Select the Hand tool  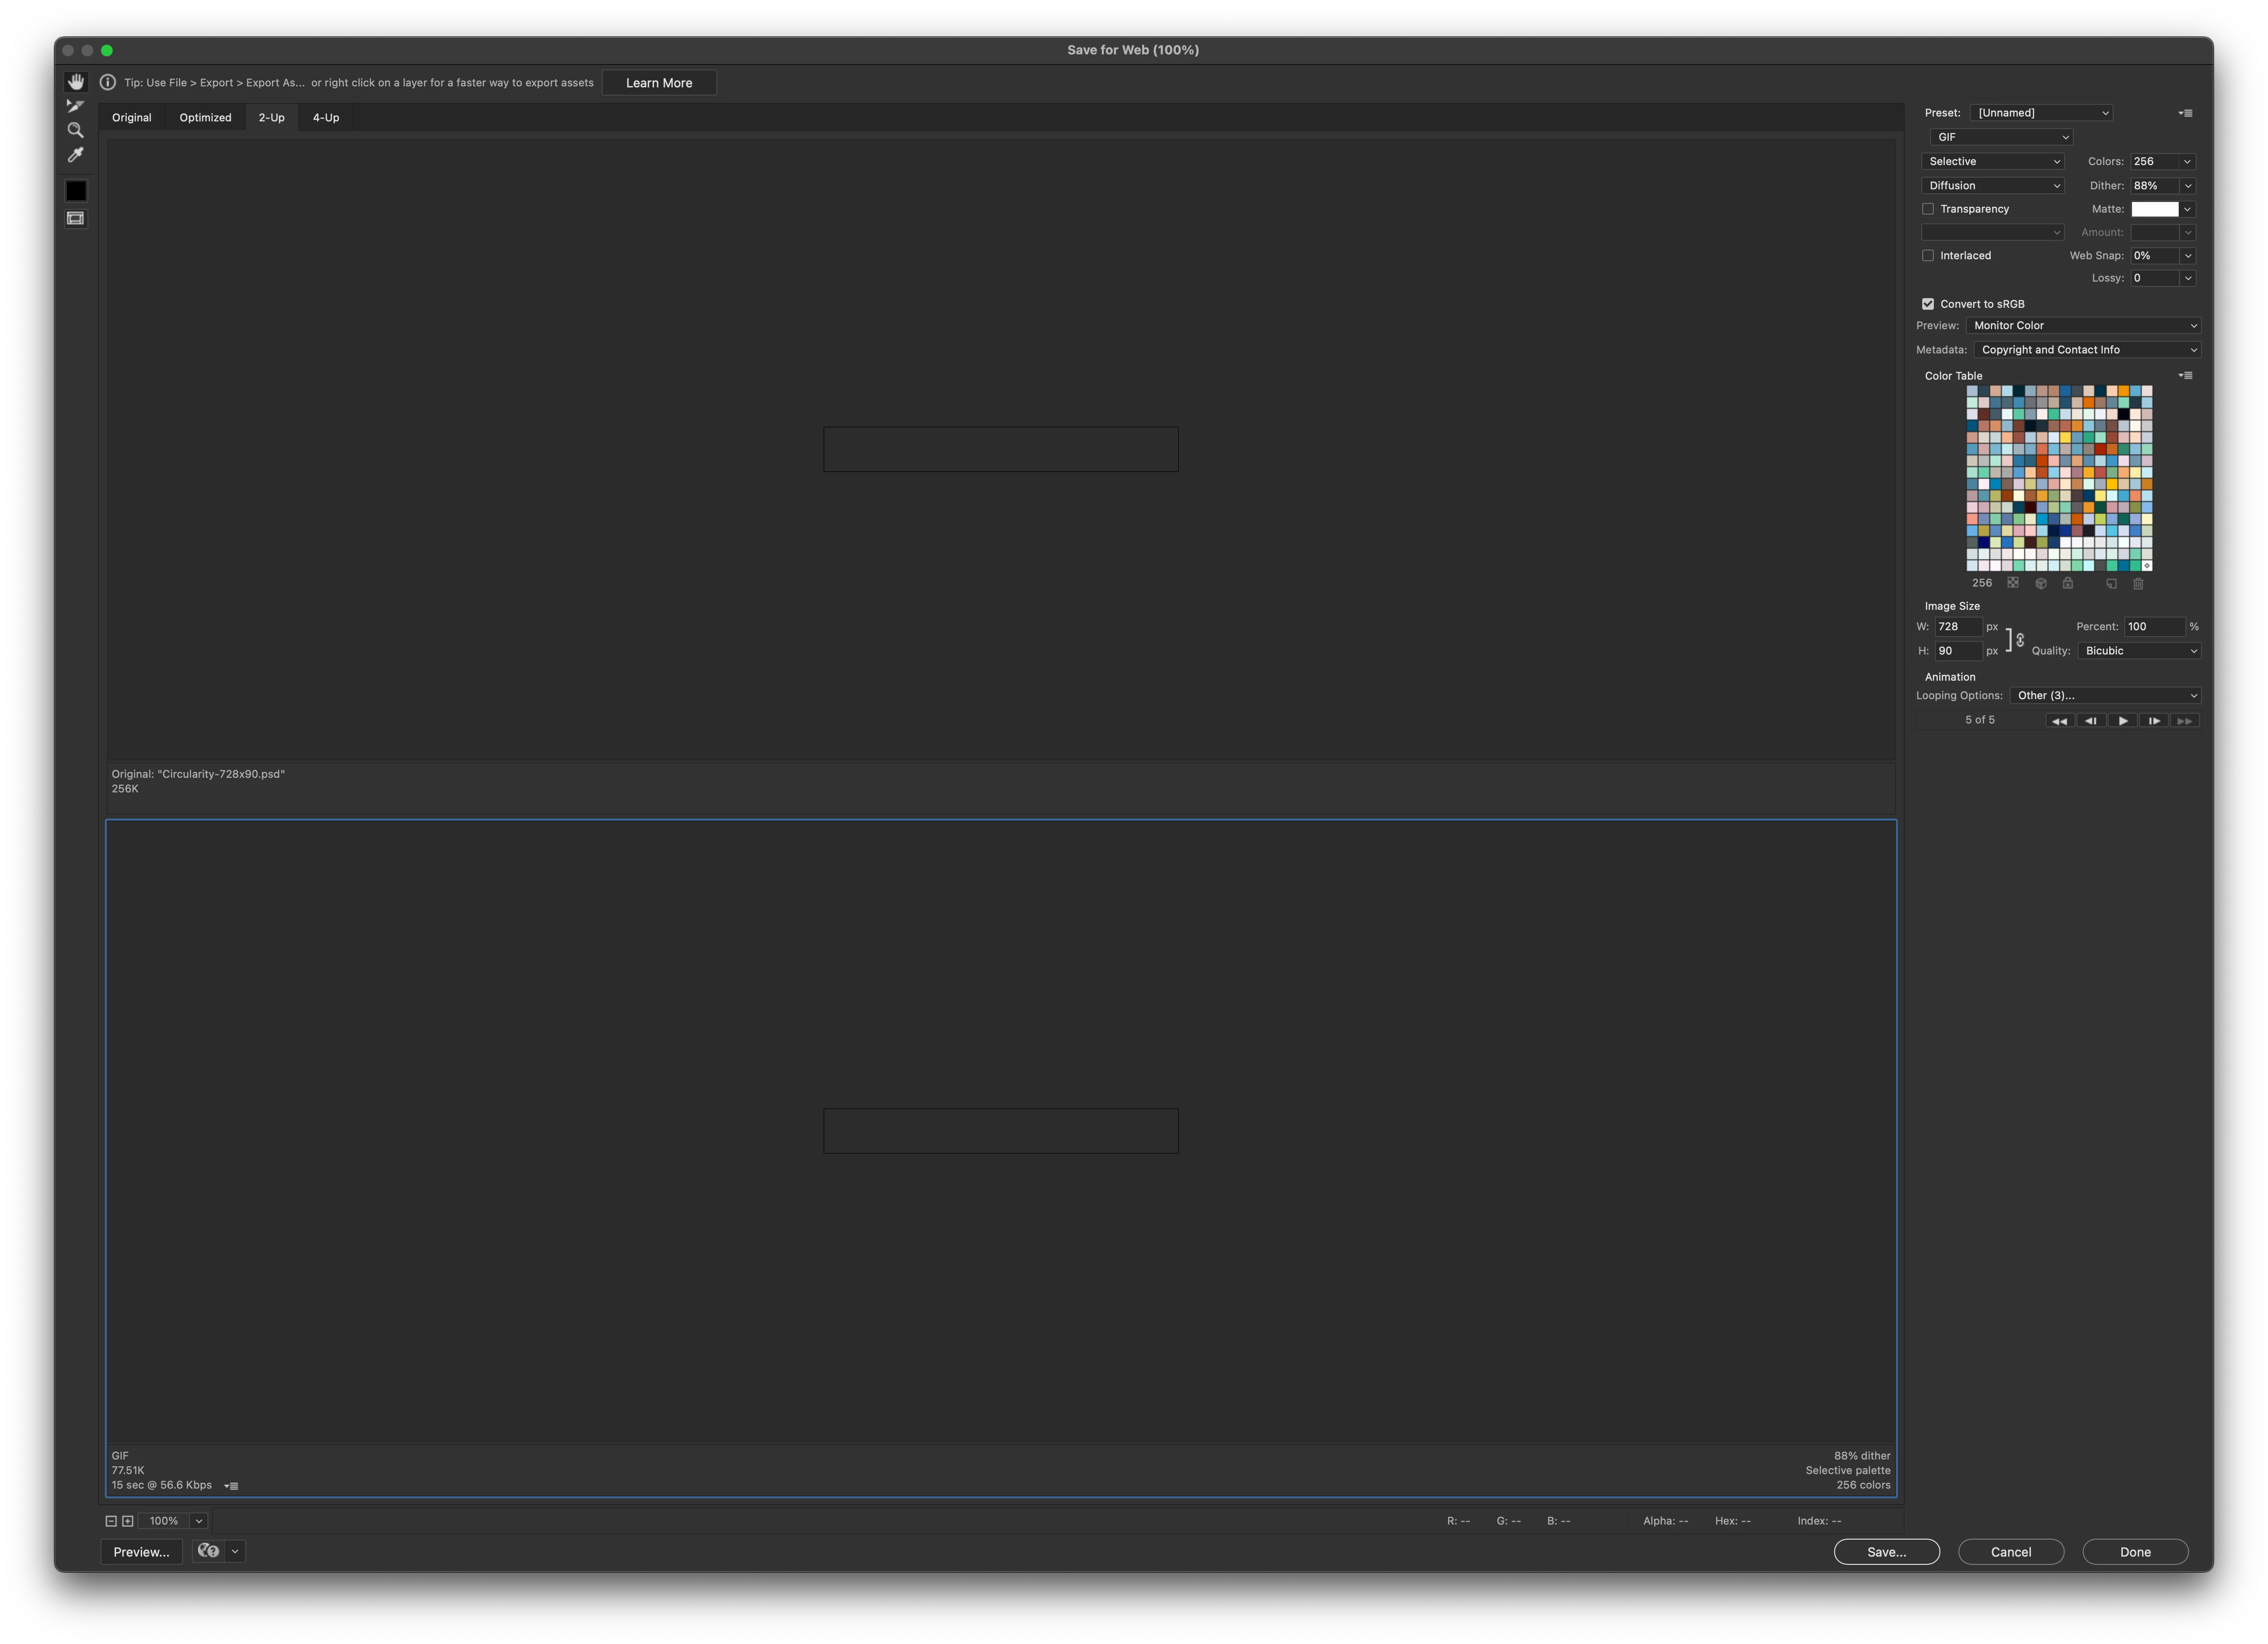tap(76, 81)
